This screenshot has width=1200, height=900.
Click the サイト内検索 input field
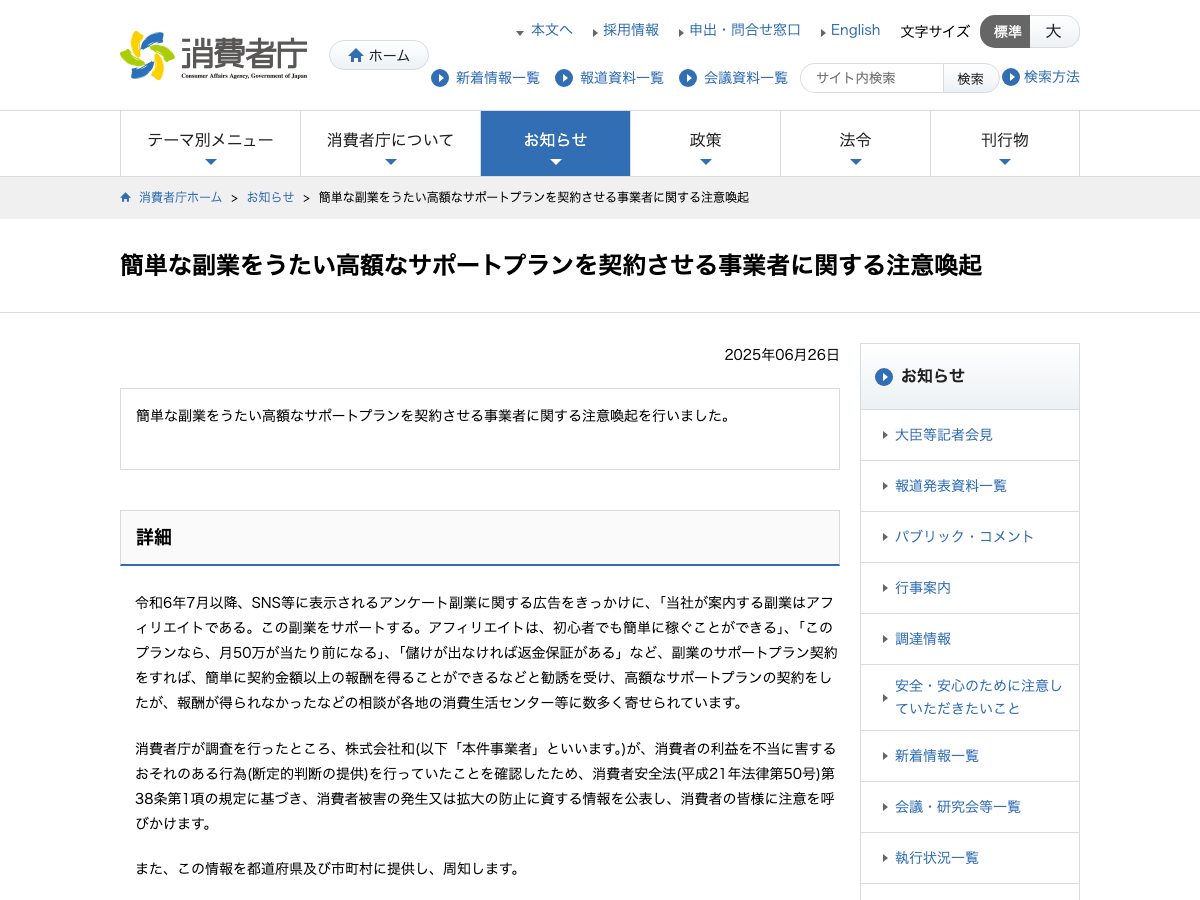coord(872,78)
